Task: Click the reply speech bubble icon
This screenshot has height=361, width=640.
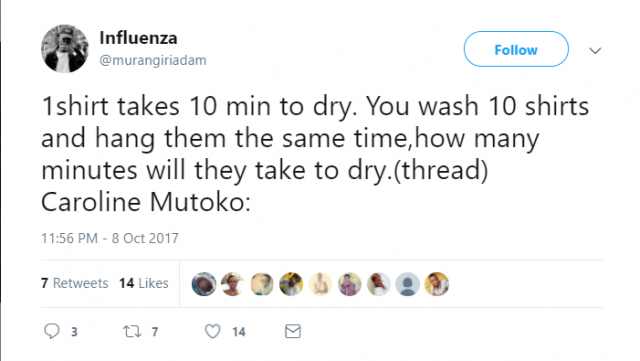Action: [52, 331]
